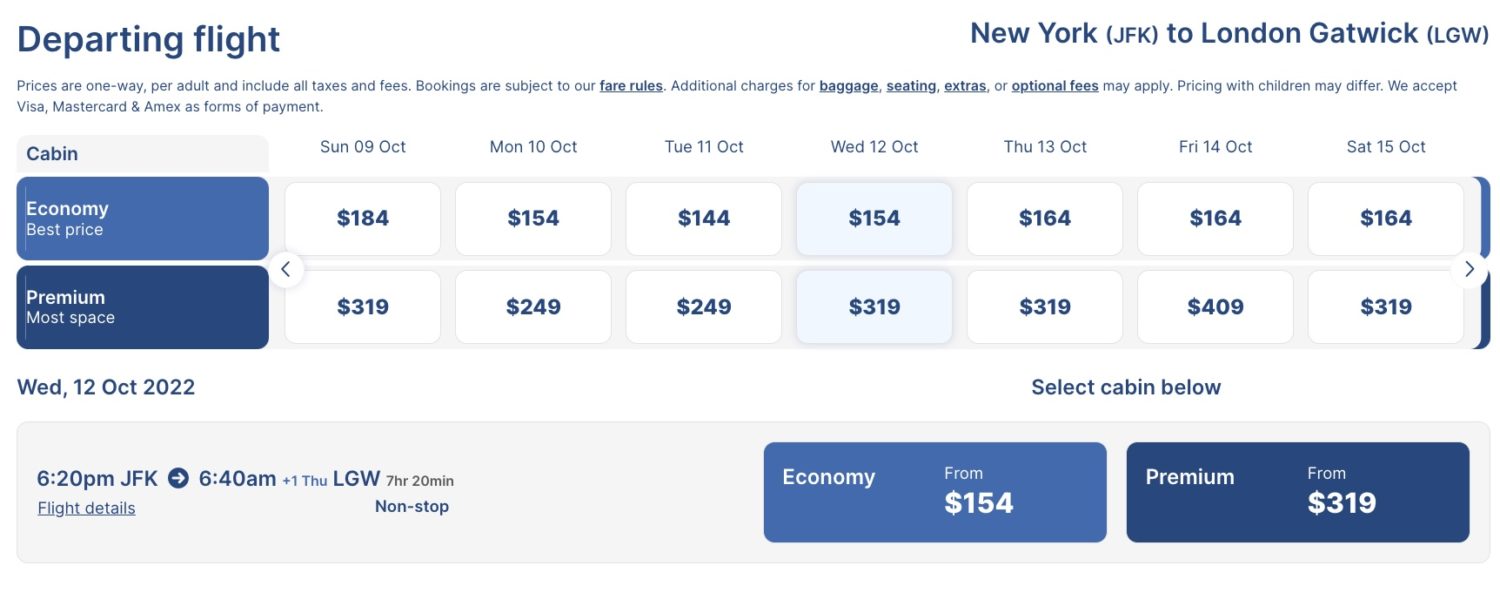Click the Wed 12 Oct date column header

(x=873, y=146)
